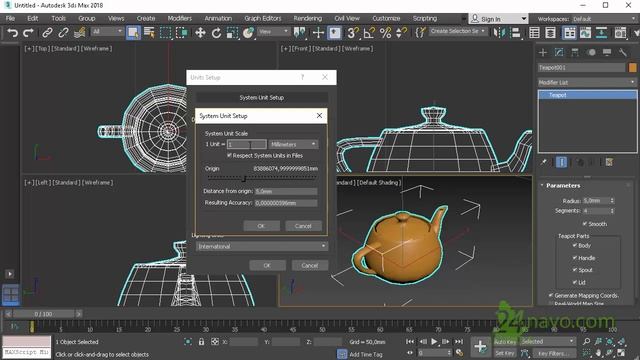Toggle Respect System Units in Files

coord(229,156)
